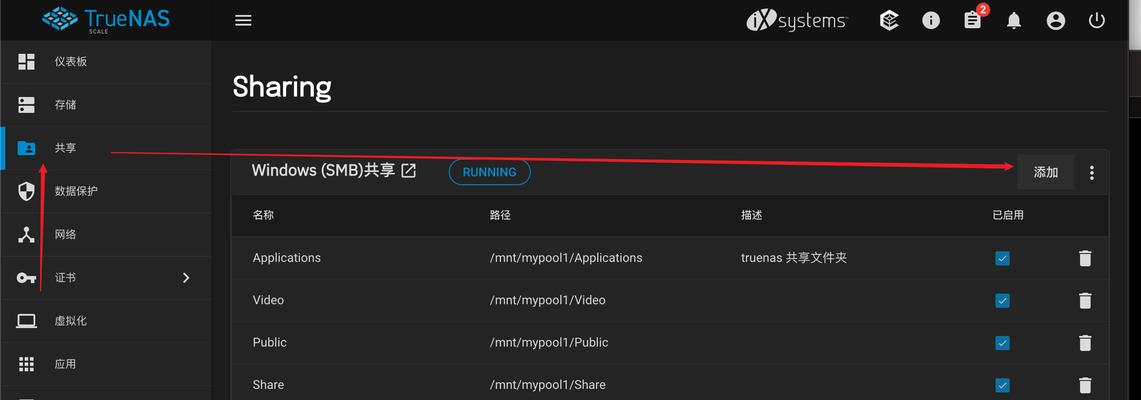Open 数据保护 data protection in sidebar
The width and height of the screenshot is (1141, 400).
point(106,191)
